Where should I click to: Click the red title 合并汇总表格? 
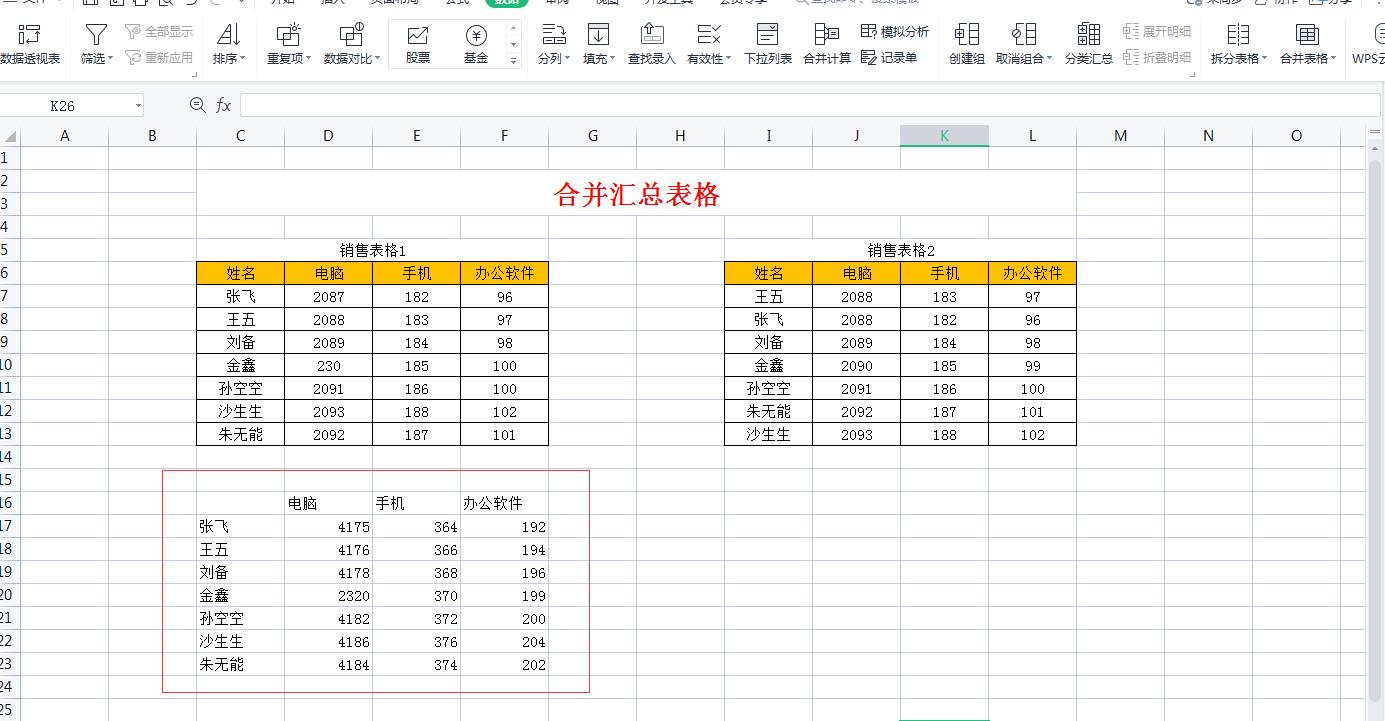[637, 194]
